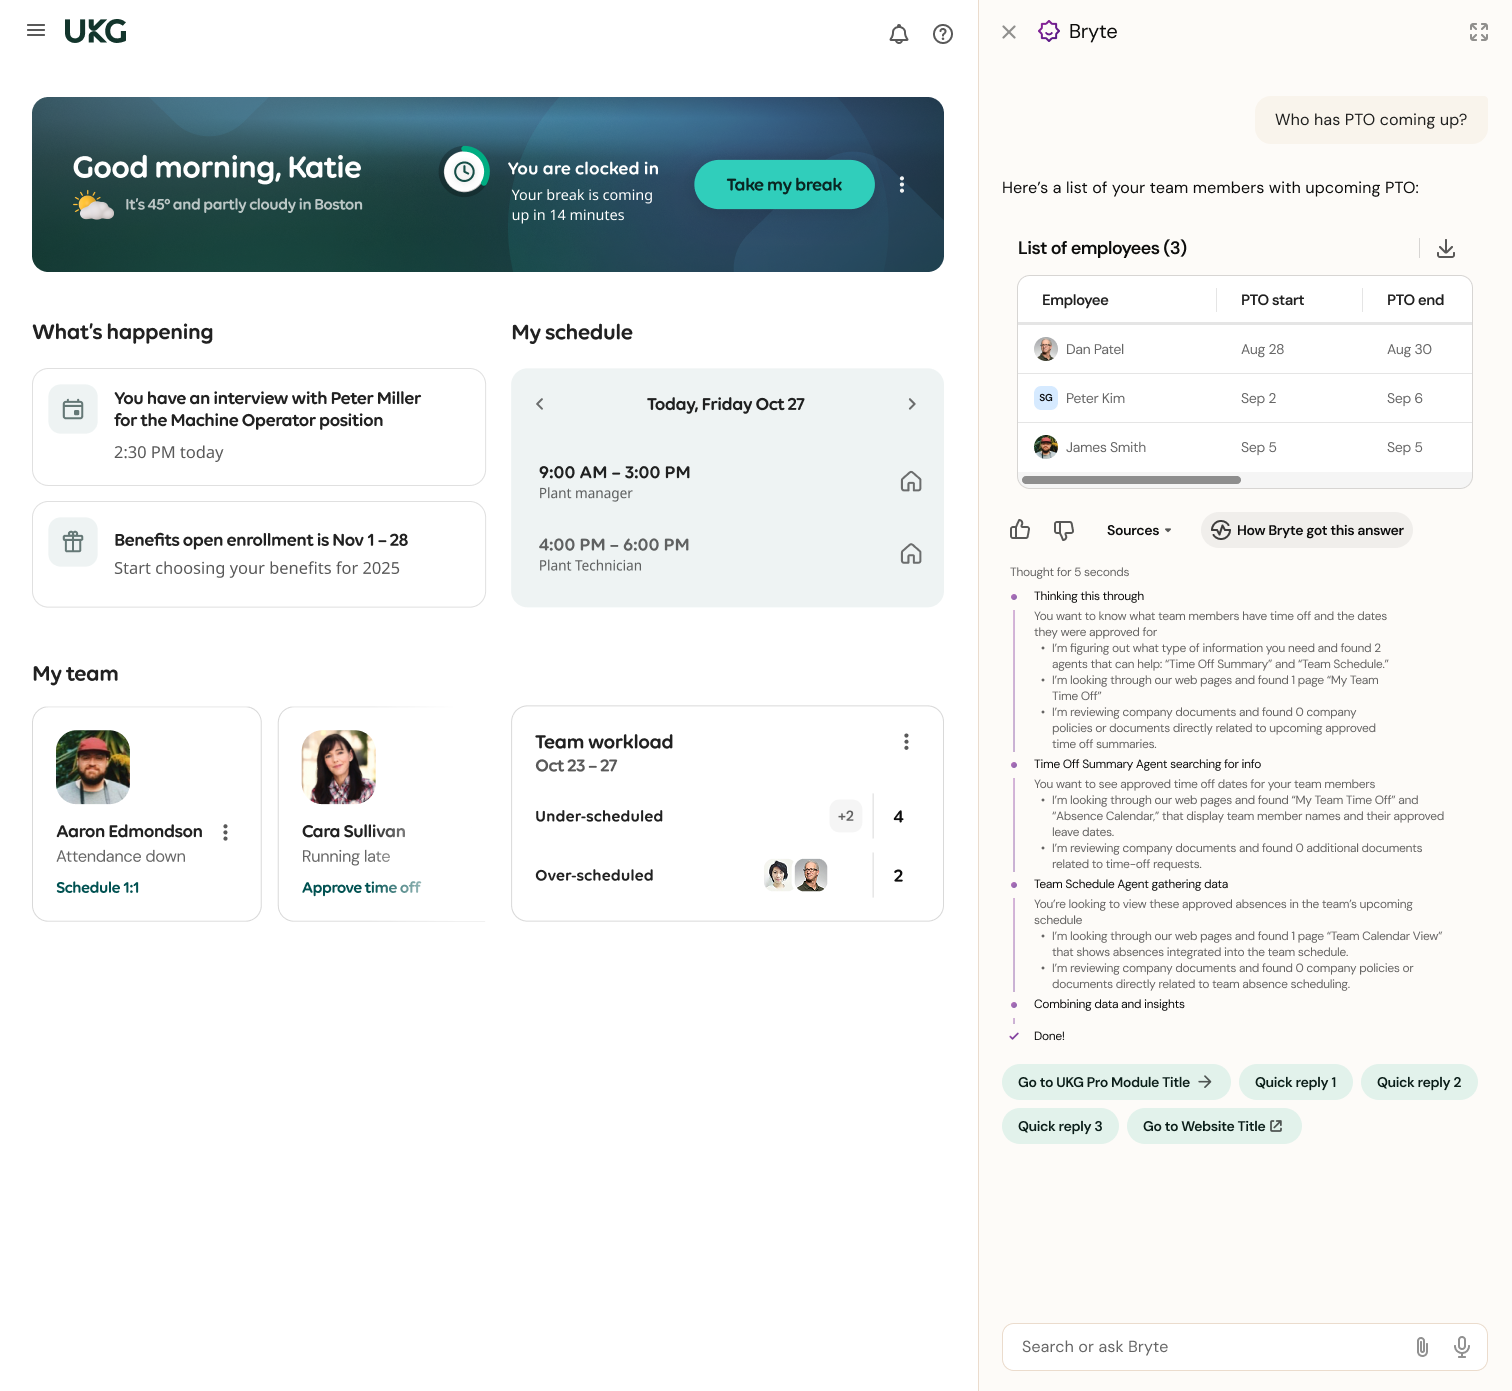Open the Peter Miller interview card
The height and width of the screenshot is (1391, 1512).
tap(259, 427)
